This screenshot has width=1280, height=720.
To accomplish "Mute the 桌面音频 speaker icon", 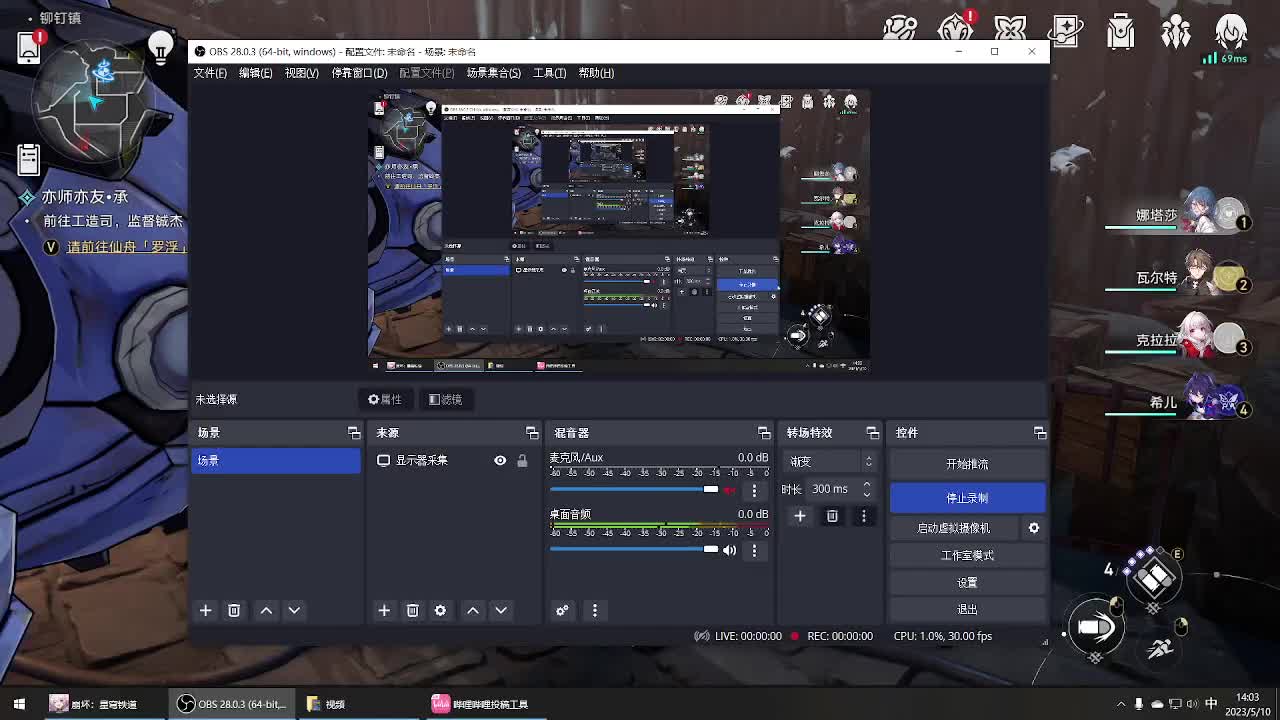I will point(729,550).
